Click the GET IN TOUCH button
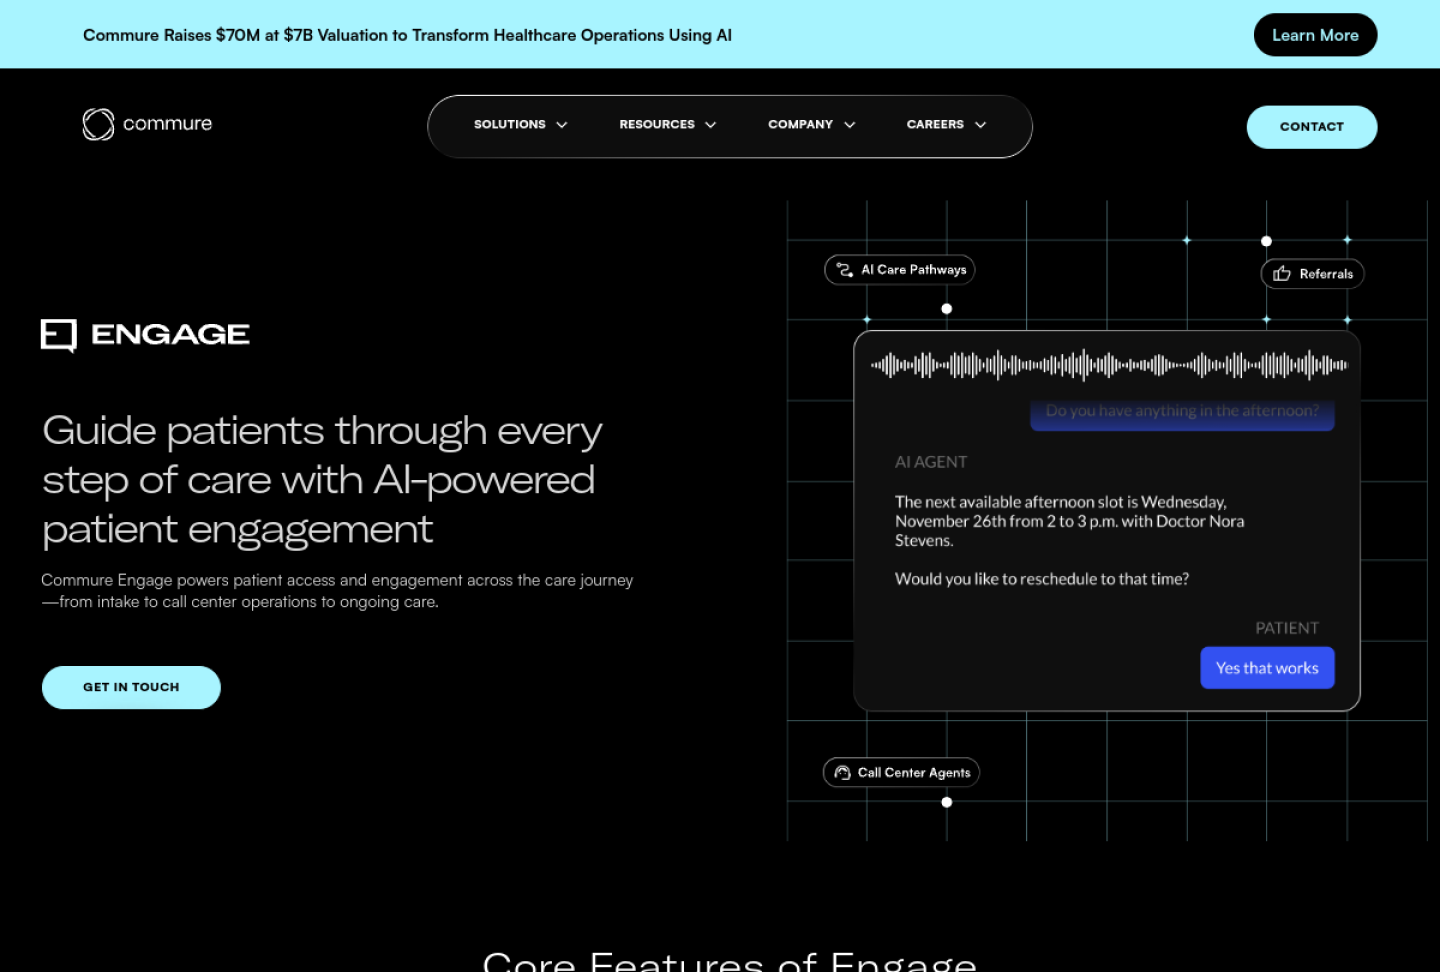The width and height of the screenshot is (1440, 972). click(x=131, y=688)
